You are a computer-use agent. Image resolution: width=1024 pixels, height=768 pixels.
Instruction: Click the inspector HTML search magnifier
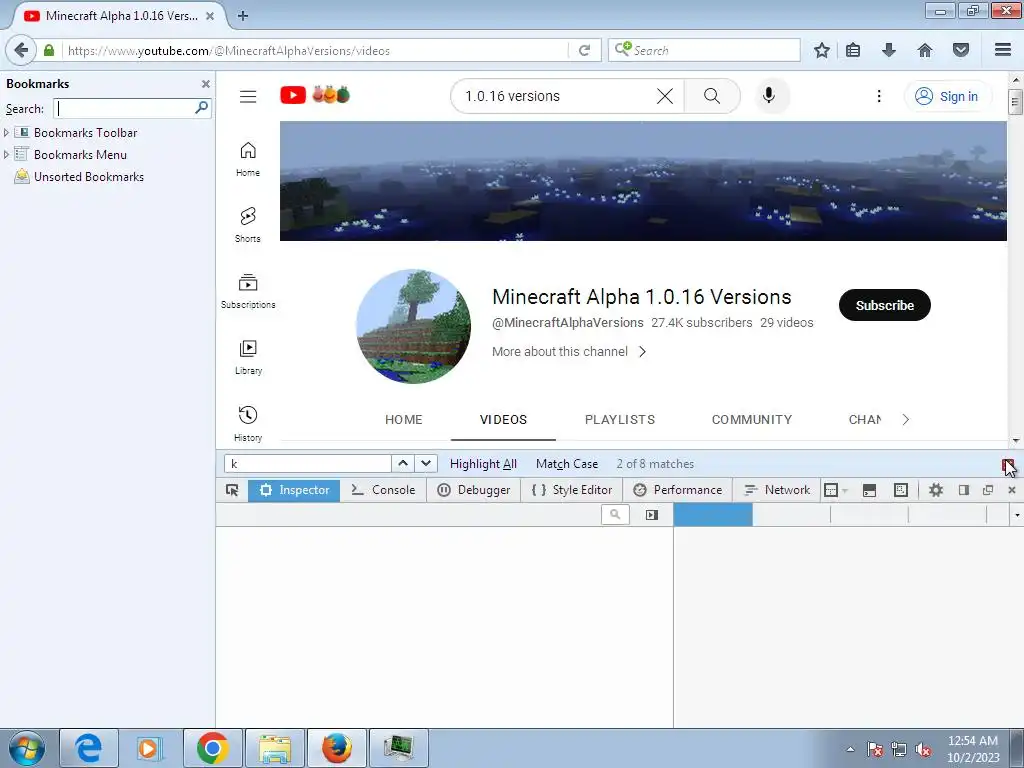(x=615, y=515)
